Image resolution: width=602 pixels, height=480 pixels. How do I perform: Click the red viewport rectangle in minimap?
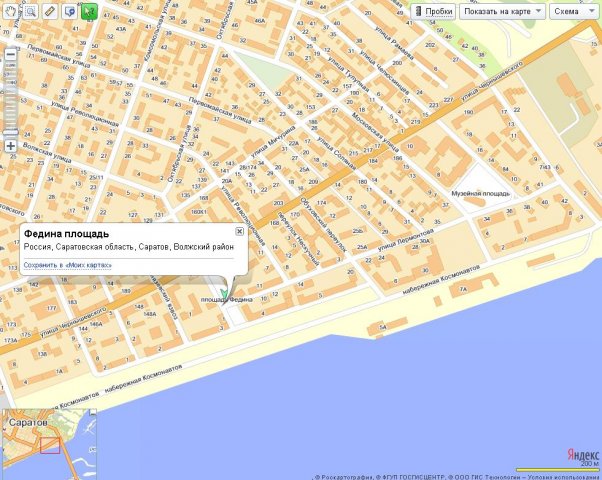pyautogui.click(x=50, y=444)
